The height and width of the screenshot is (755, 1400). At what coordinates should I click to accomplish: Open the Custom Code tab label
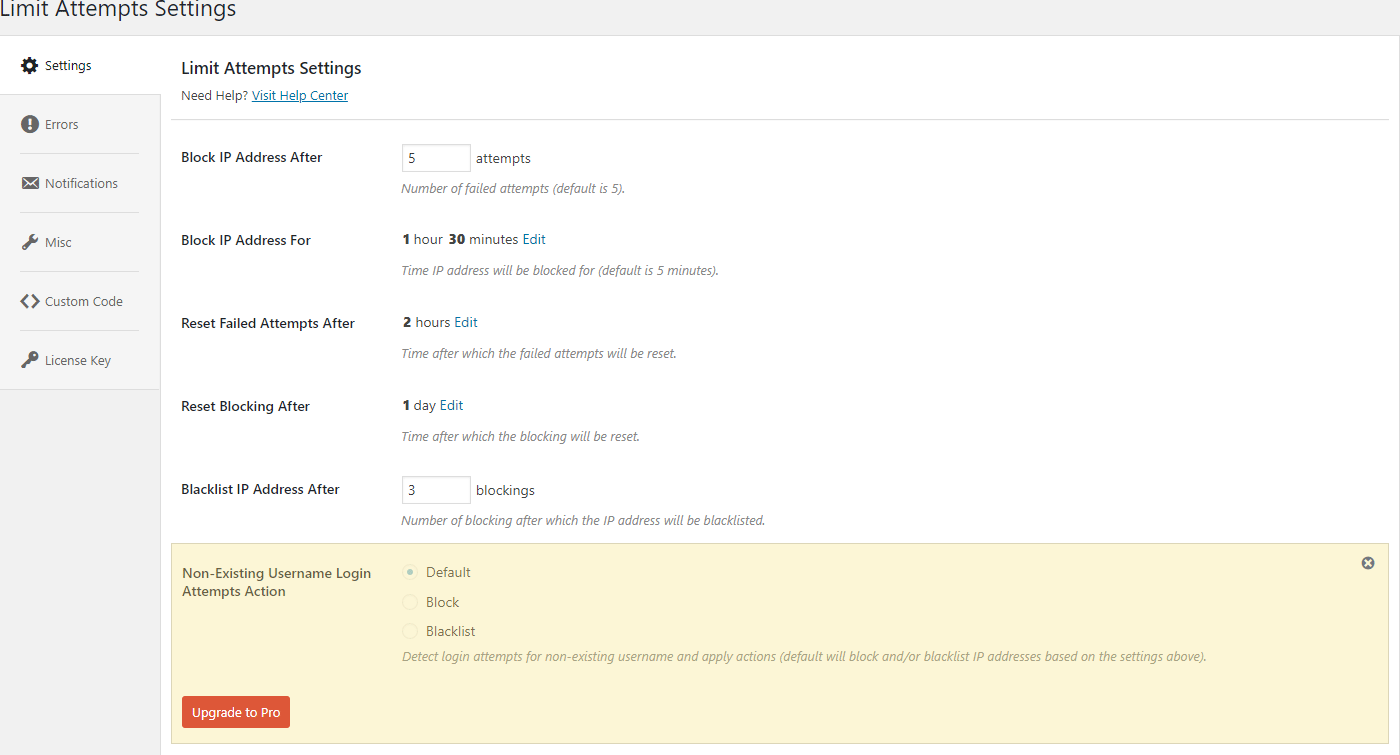click(84, 302)
